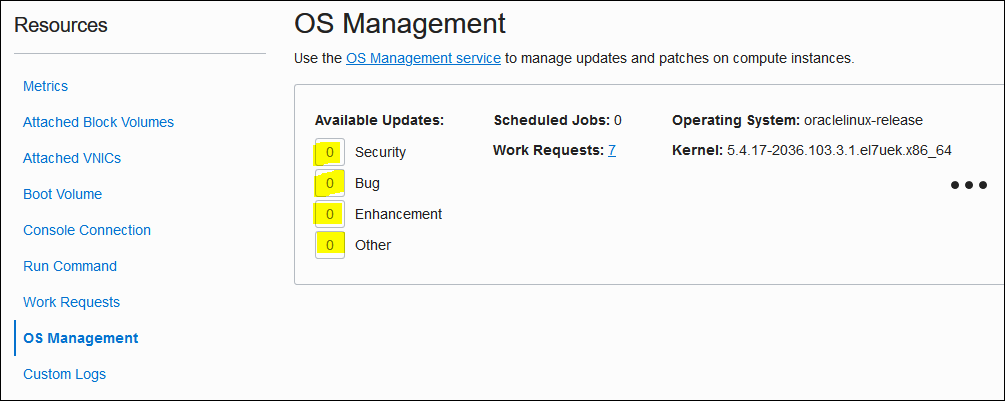This screenshot has height=401, width=1005.
Task: Click the Enhancement updates count badge
Action: point(330,214)
